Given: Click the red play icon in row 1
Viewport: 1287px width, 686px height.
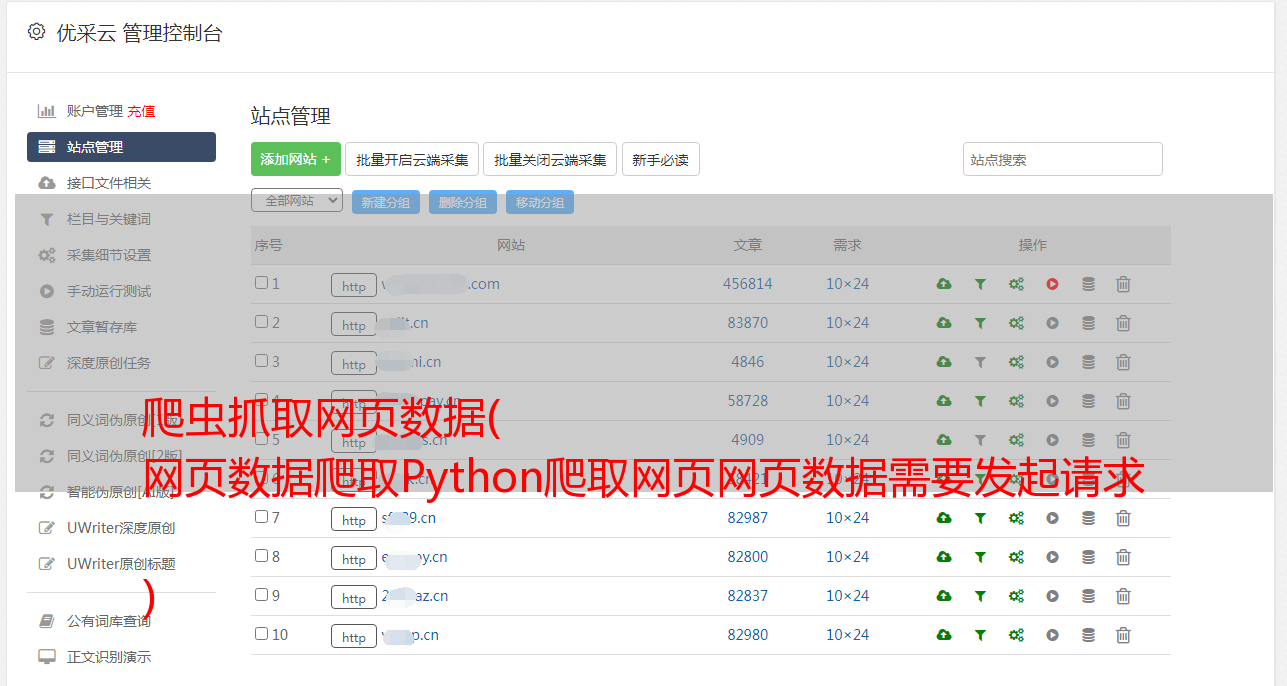Looking at the screenshot, I should 1052,284.
